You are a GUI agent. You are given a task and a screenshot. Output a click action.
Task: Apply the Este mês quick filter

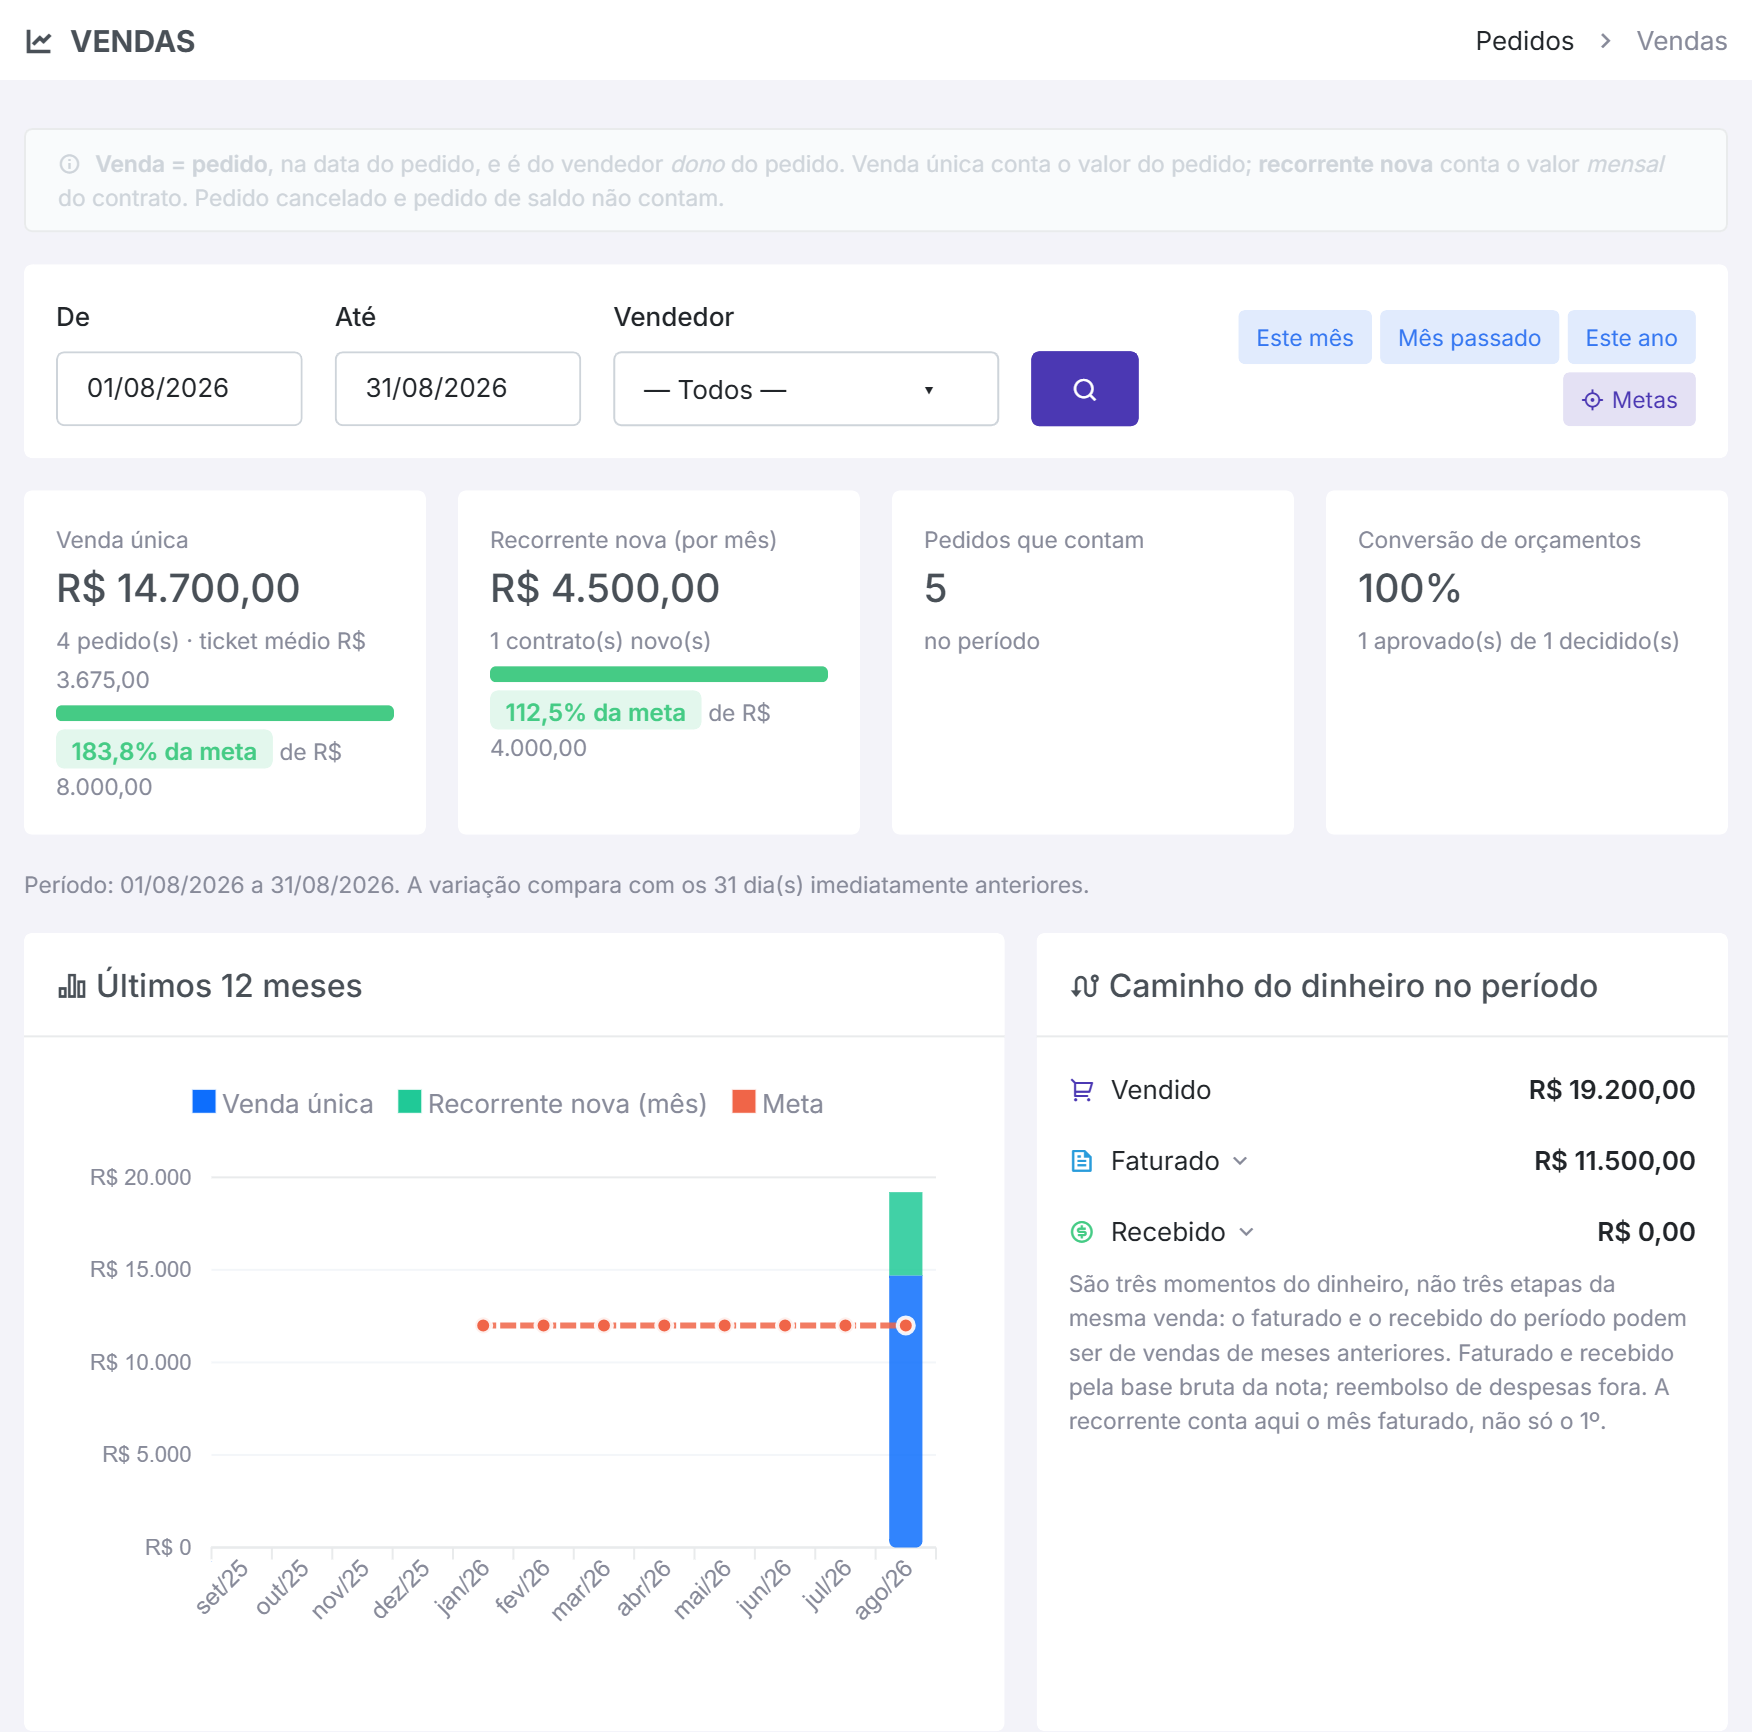point(1305,338)
